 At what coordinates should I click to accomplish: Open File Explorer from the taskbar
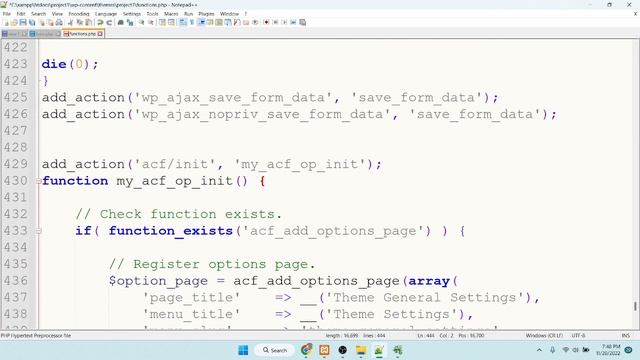pyautogui.click(x=361, y=350)
